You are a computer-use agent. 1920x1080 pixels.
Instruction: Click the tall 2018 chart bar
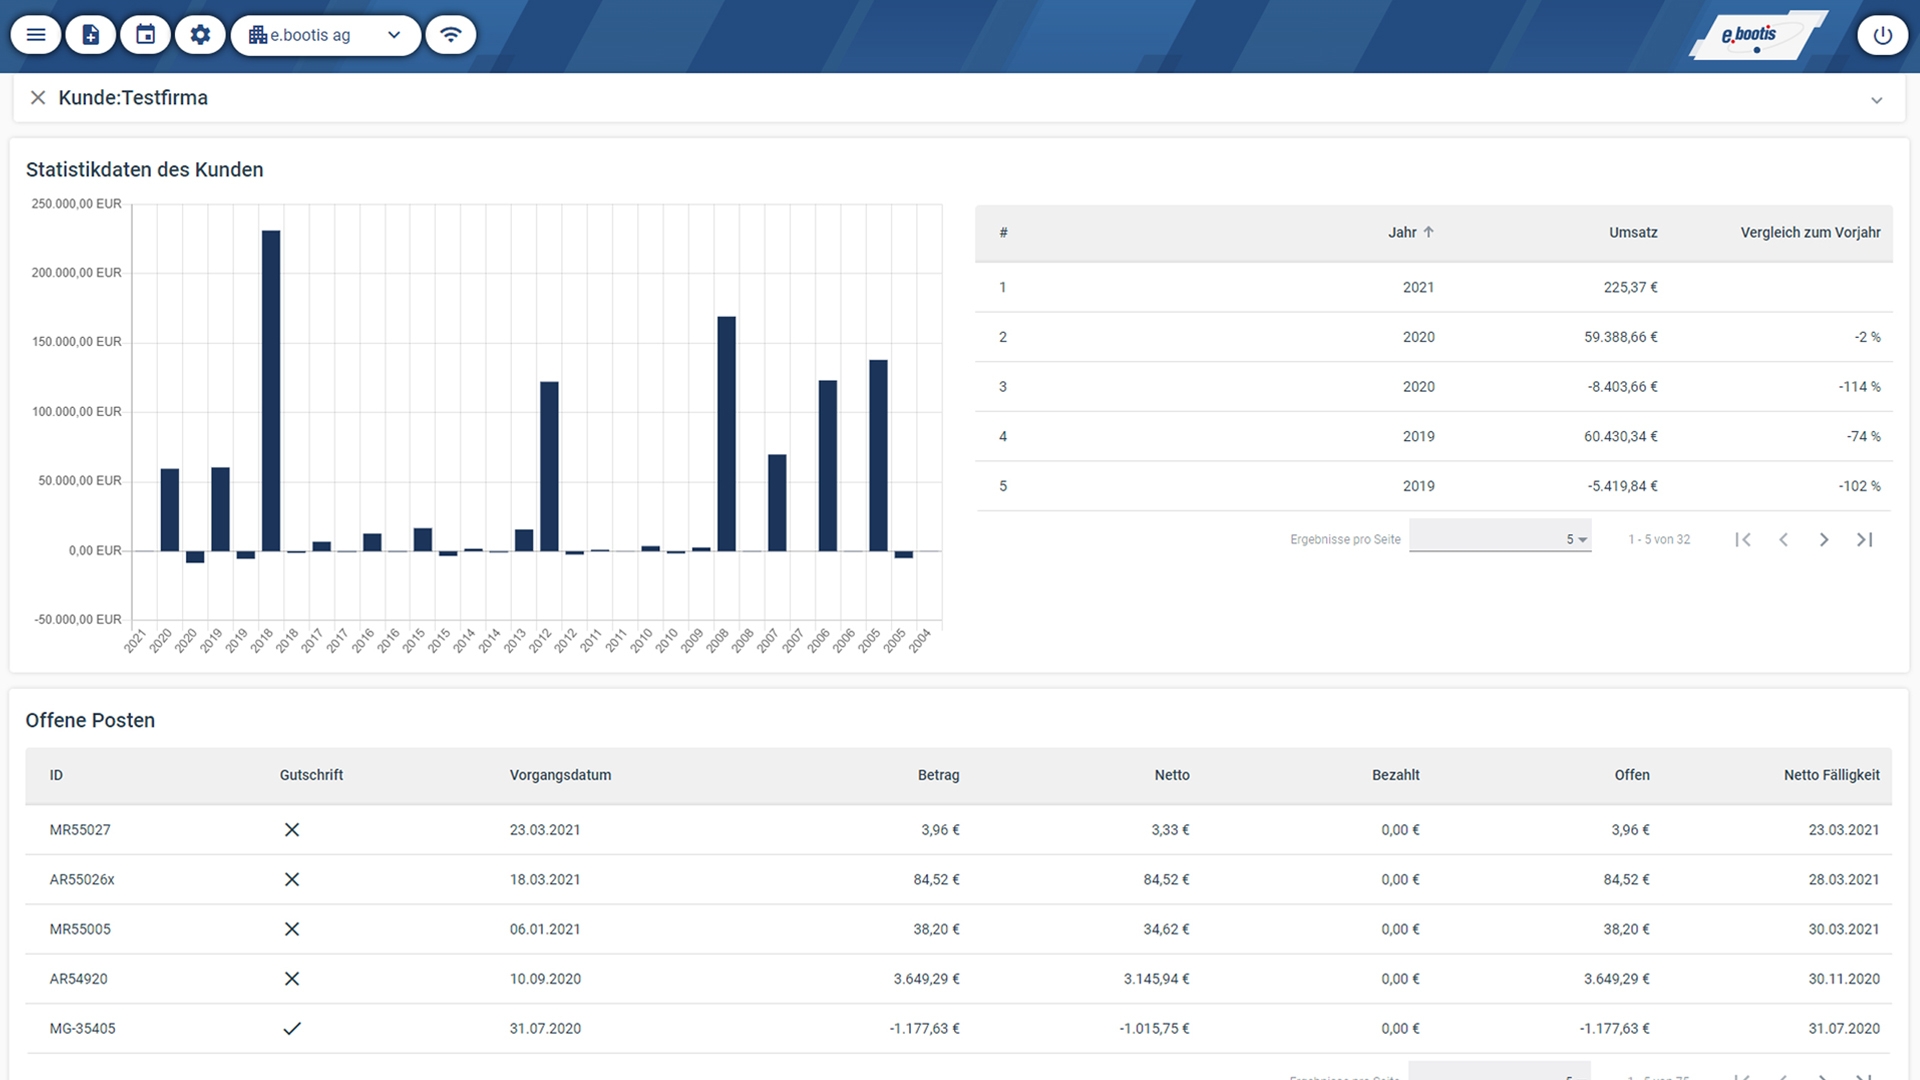[271, 390]
